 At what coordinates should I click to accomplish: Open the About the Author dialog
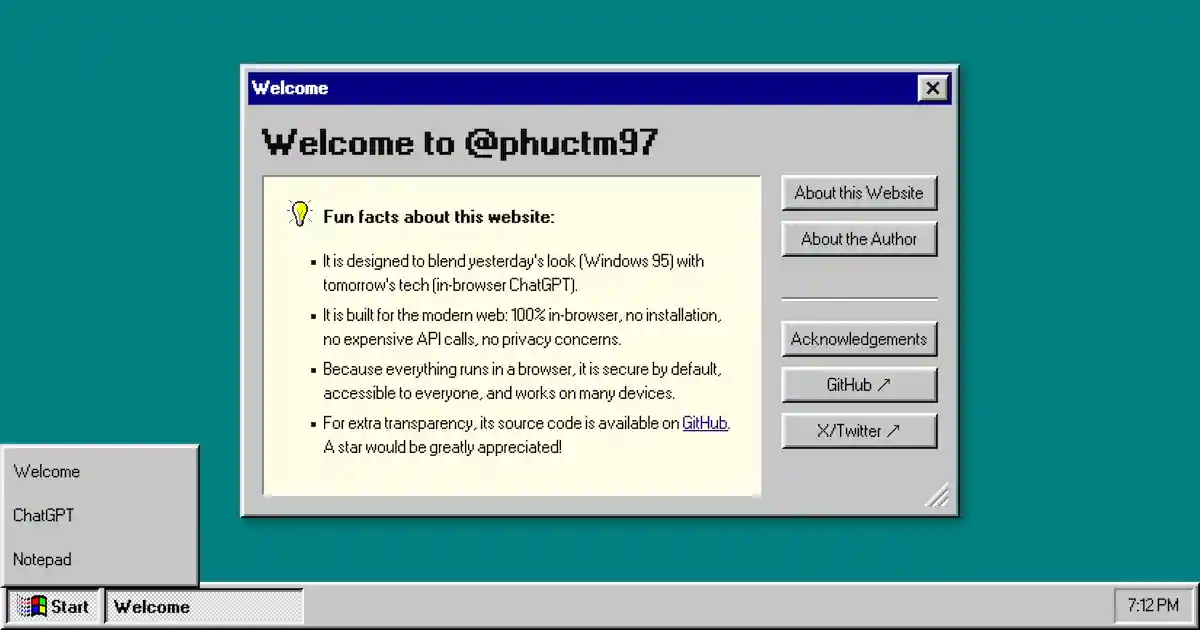click(x=859, y=239)
